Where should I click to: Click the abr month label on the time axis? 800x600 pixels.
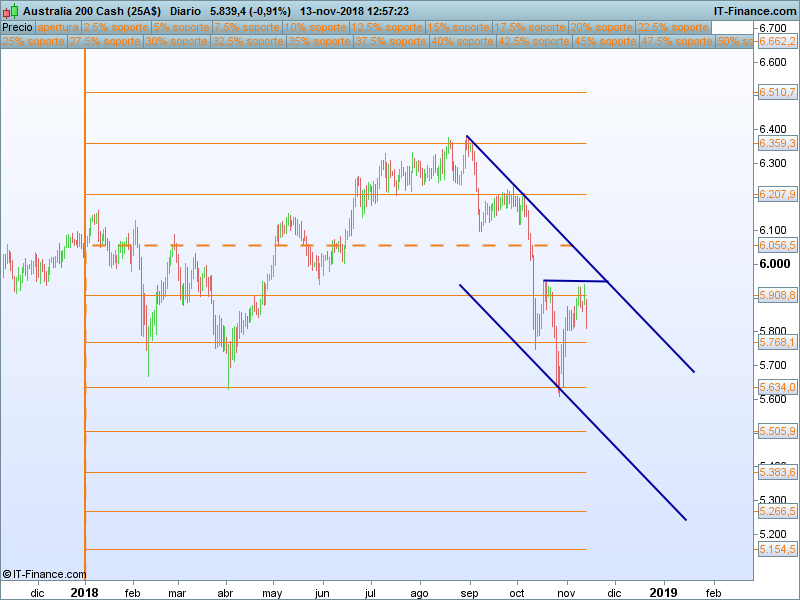(x=225, y=593)
